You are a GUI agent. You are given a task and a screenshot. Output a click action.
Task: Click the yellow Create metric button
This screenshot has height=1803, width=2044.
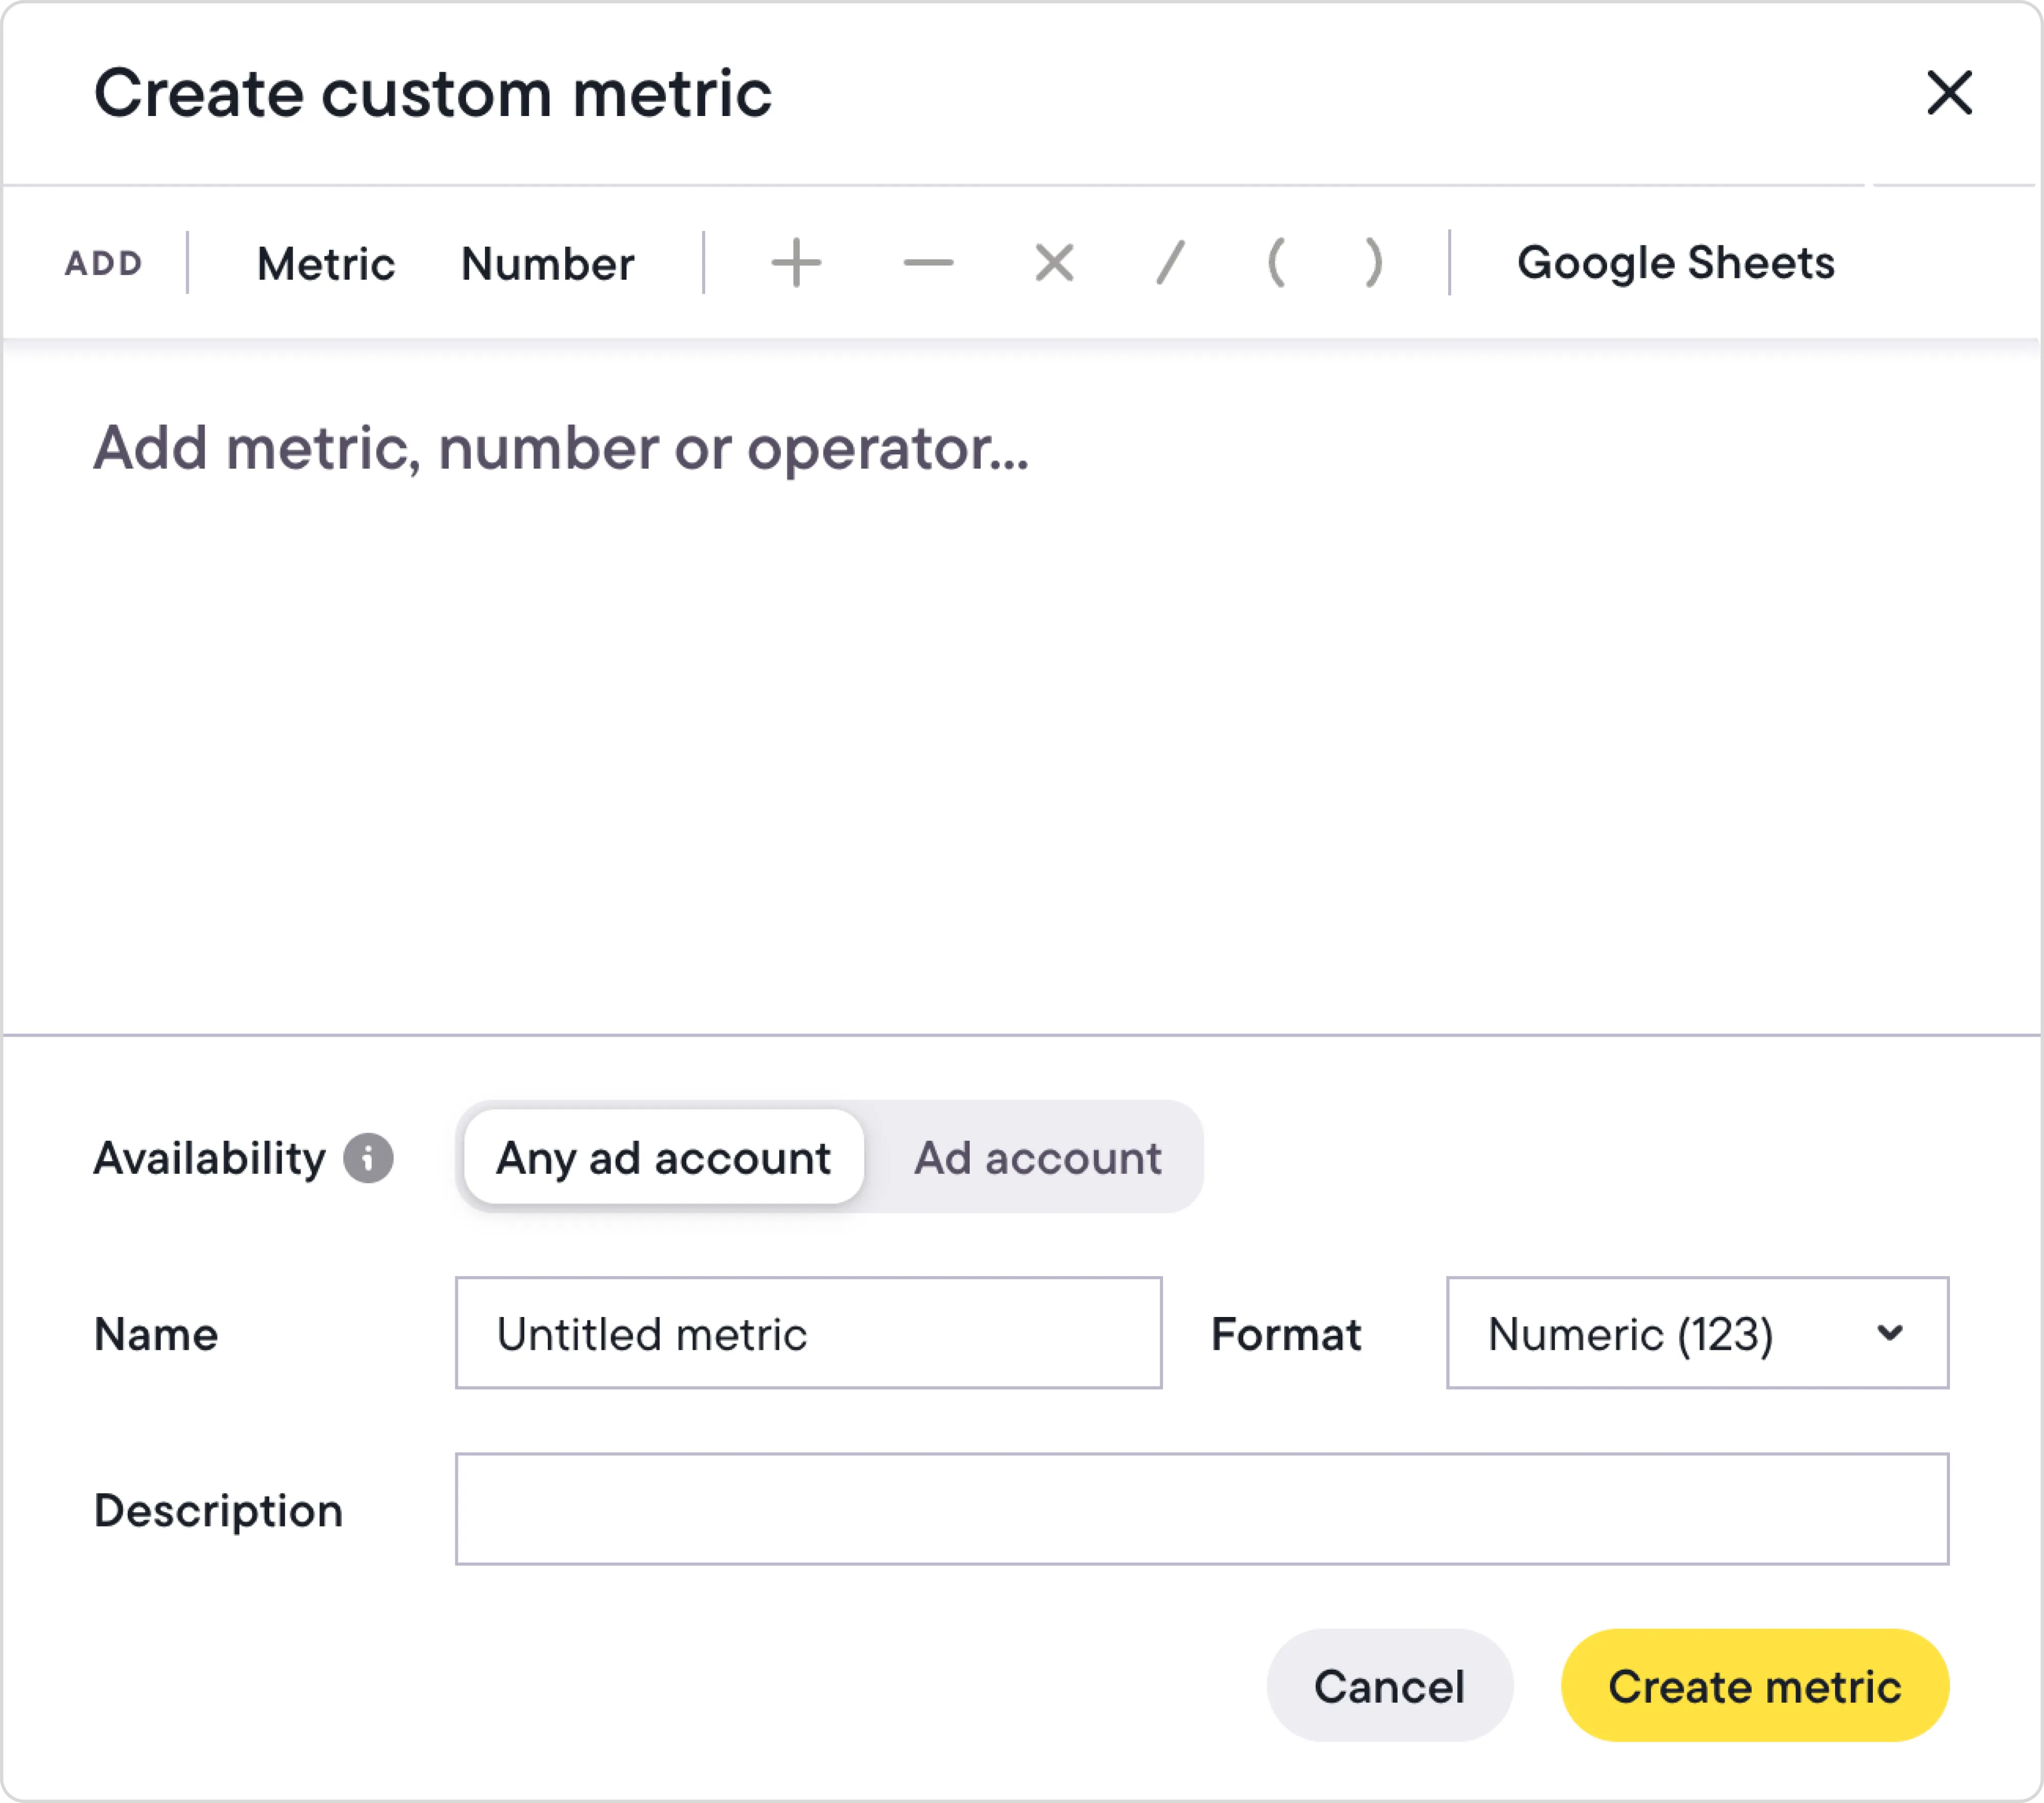[x=1754, y=1687]
